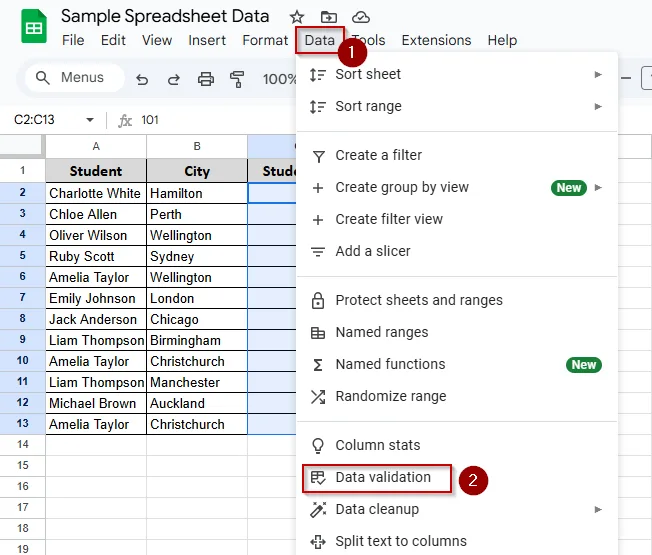The width and height of the screenshot is (652, 555).
Task: Select cell Charlotte White
Action: (x=96, y=193)
